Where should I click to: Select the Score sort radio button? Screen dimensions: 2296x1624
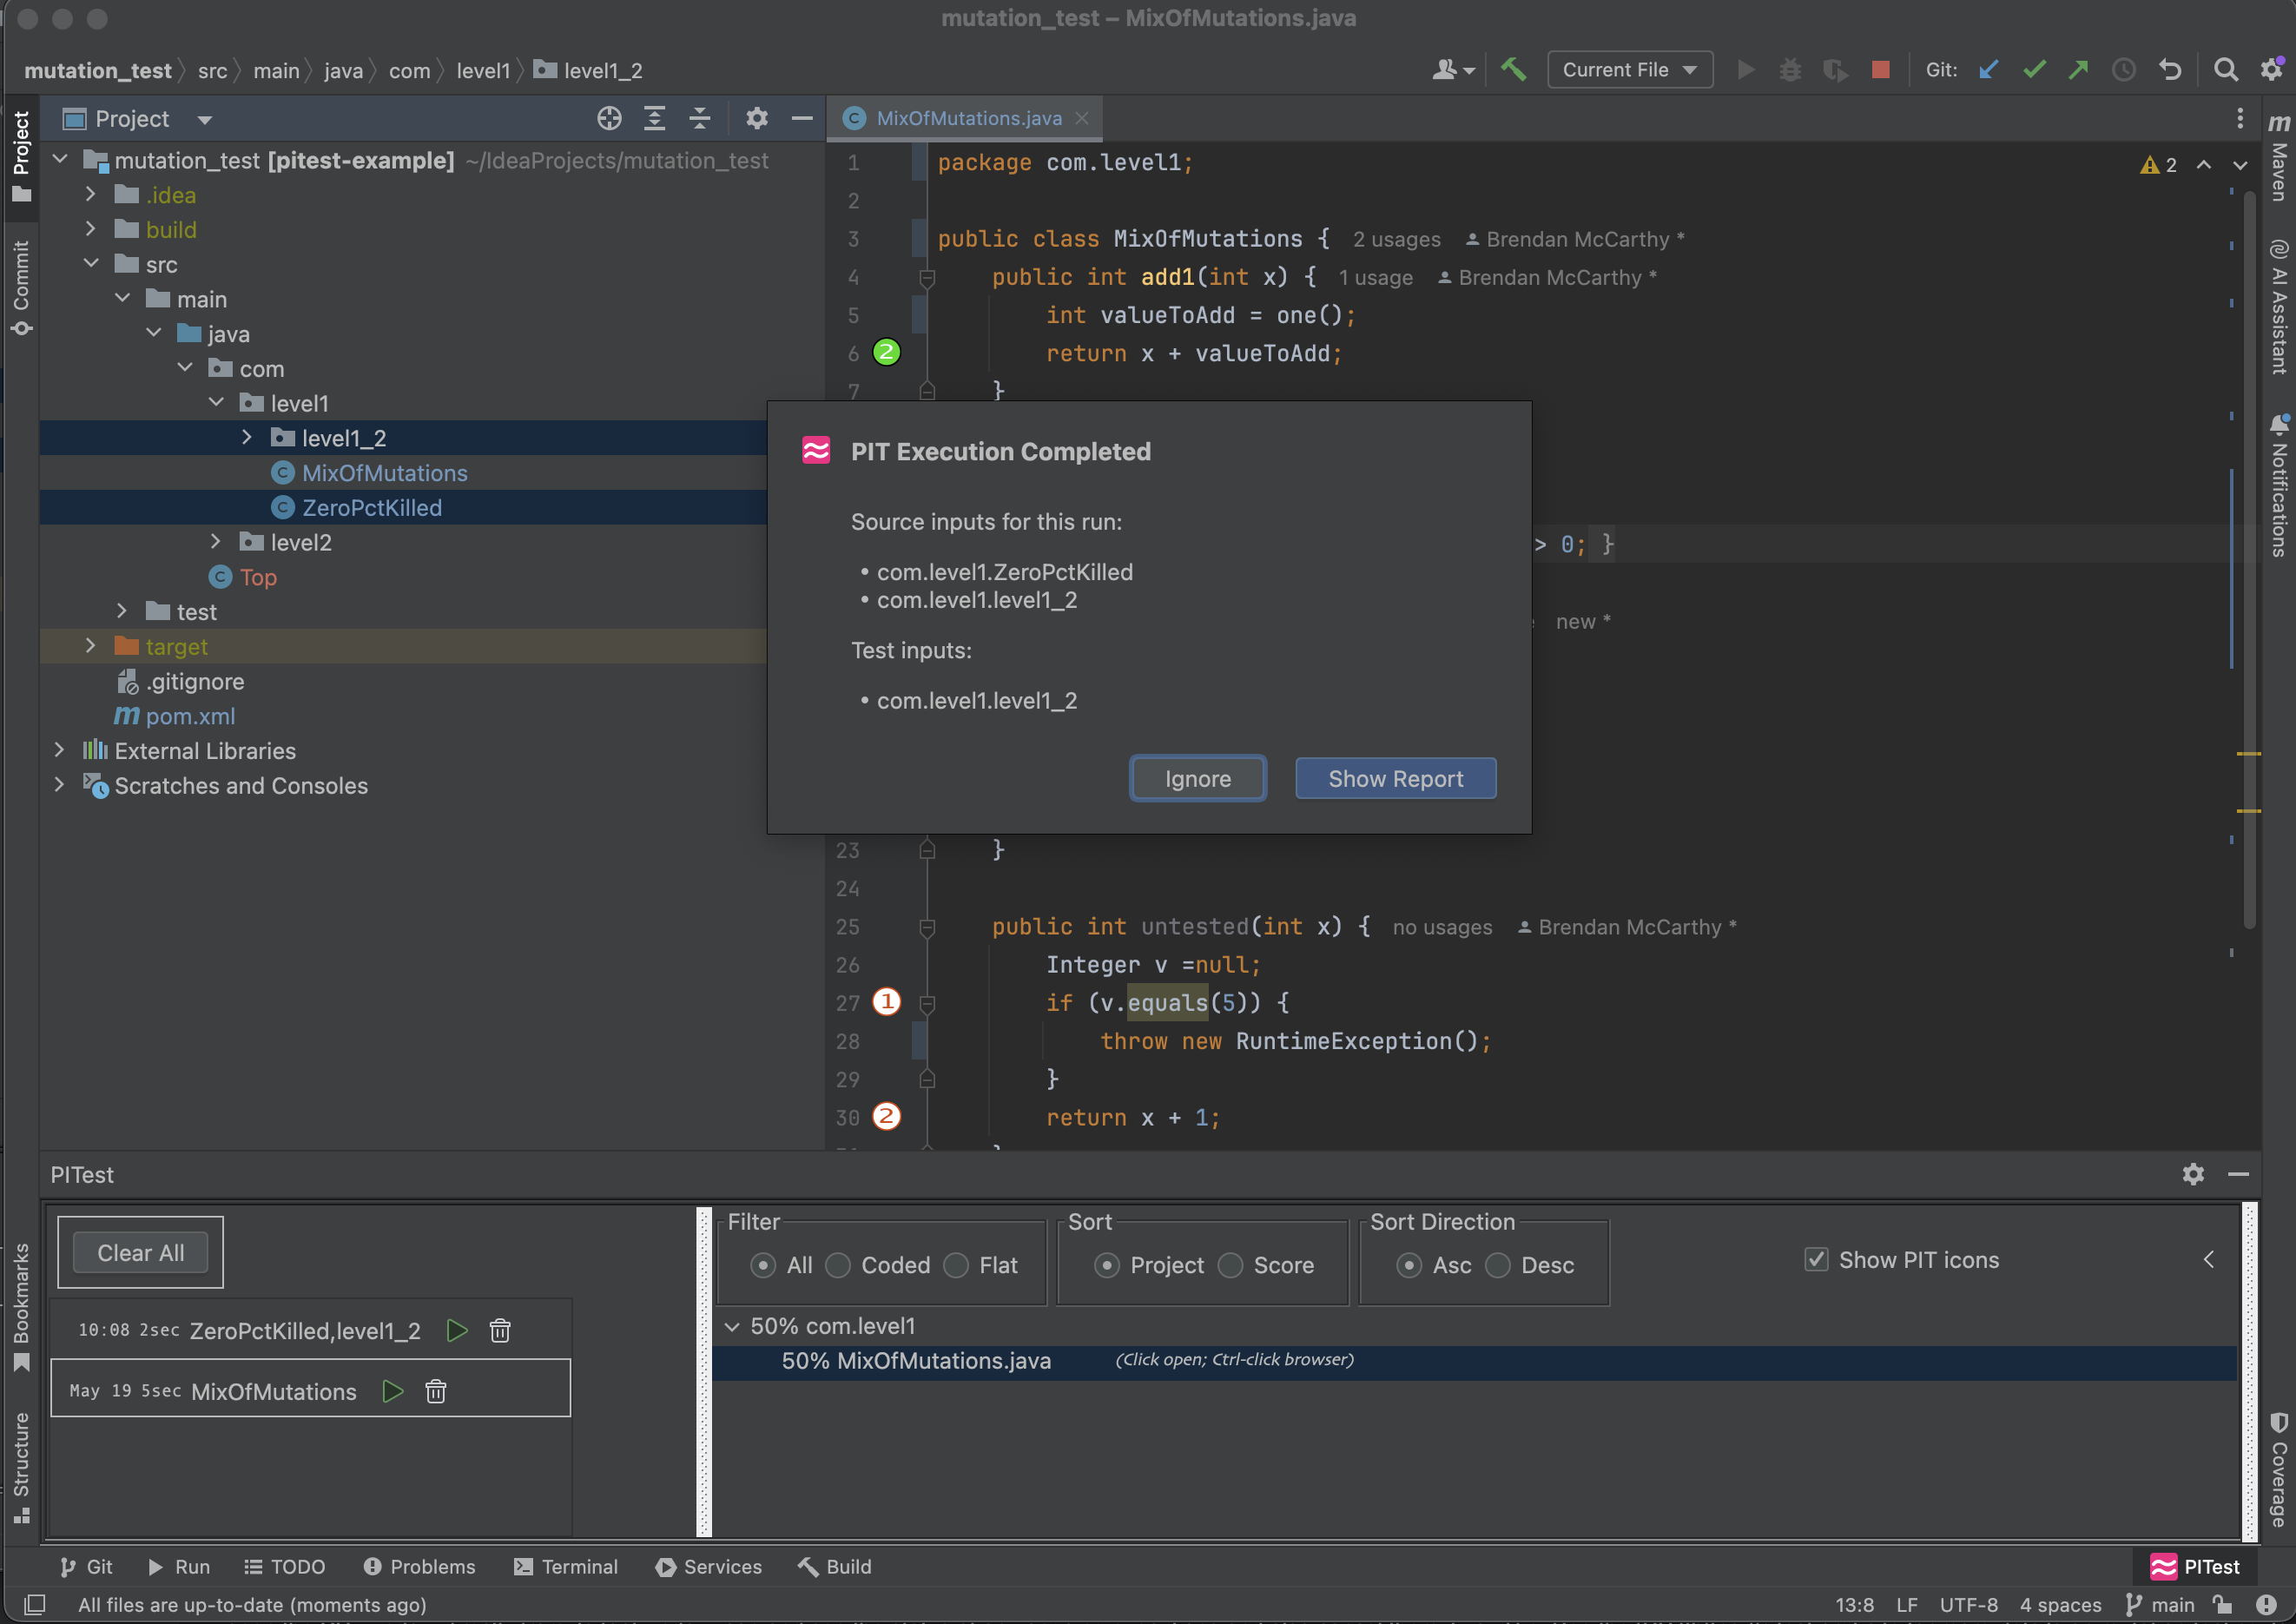[x=1230, y=1265]
